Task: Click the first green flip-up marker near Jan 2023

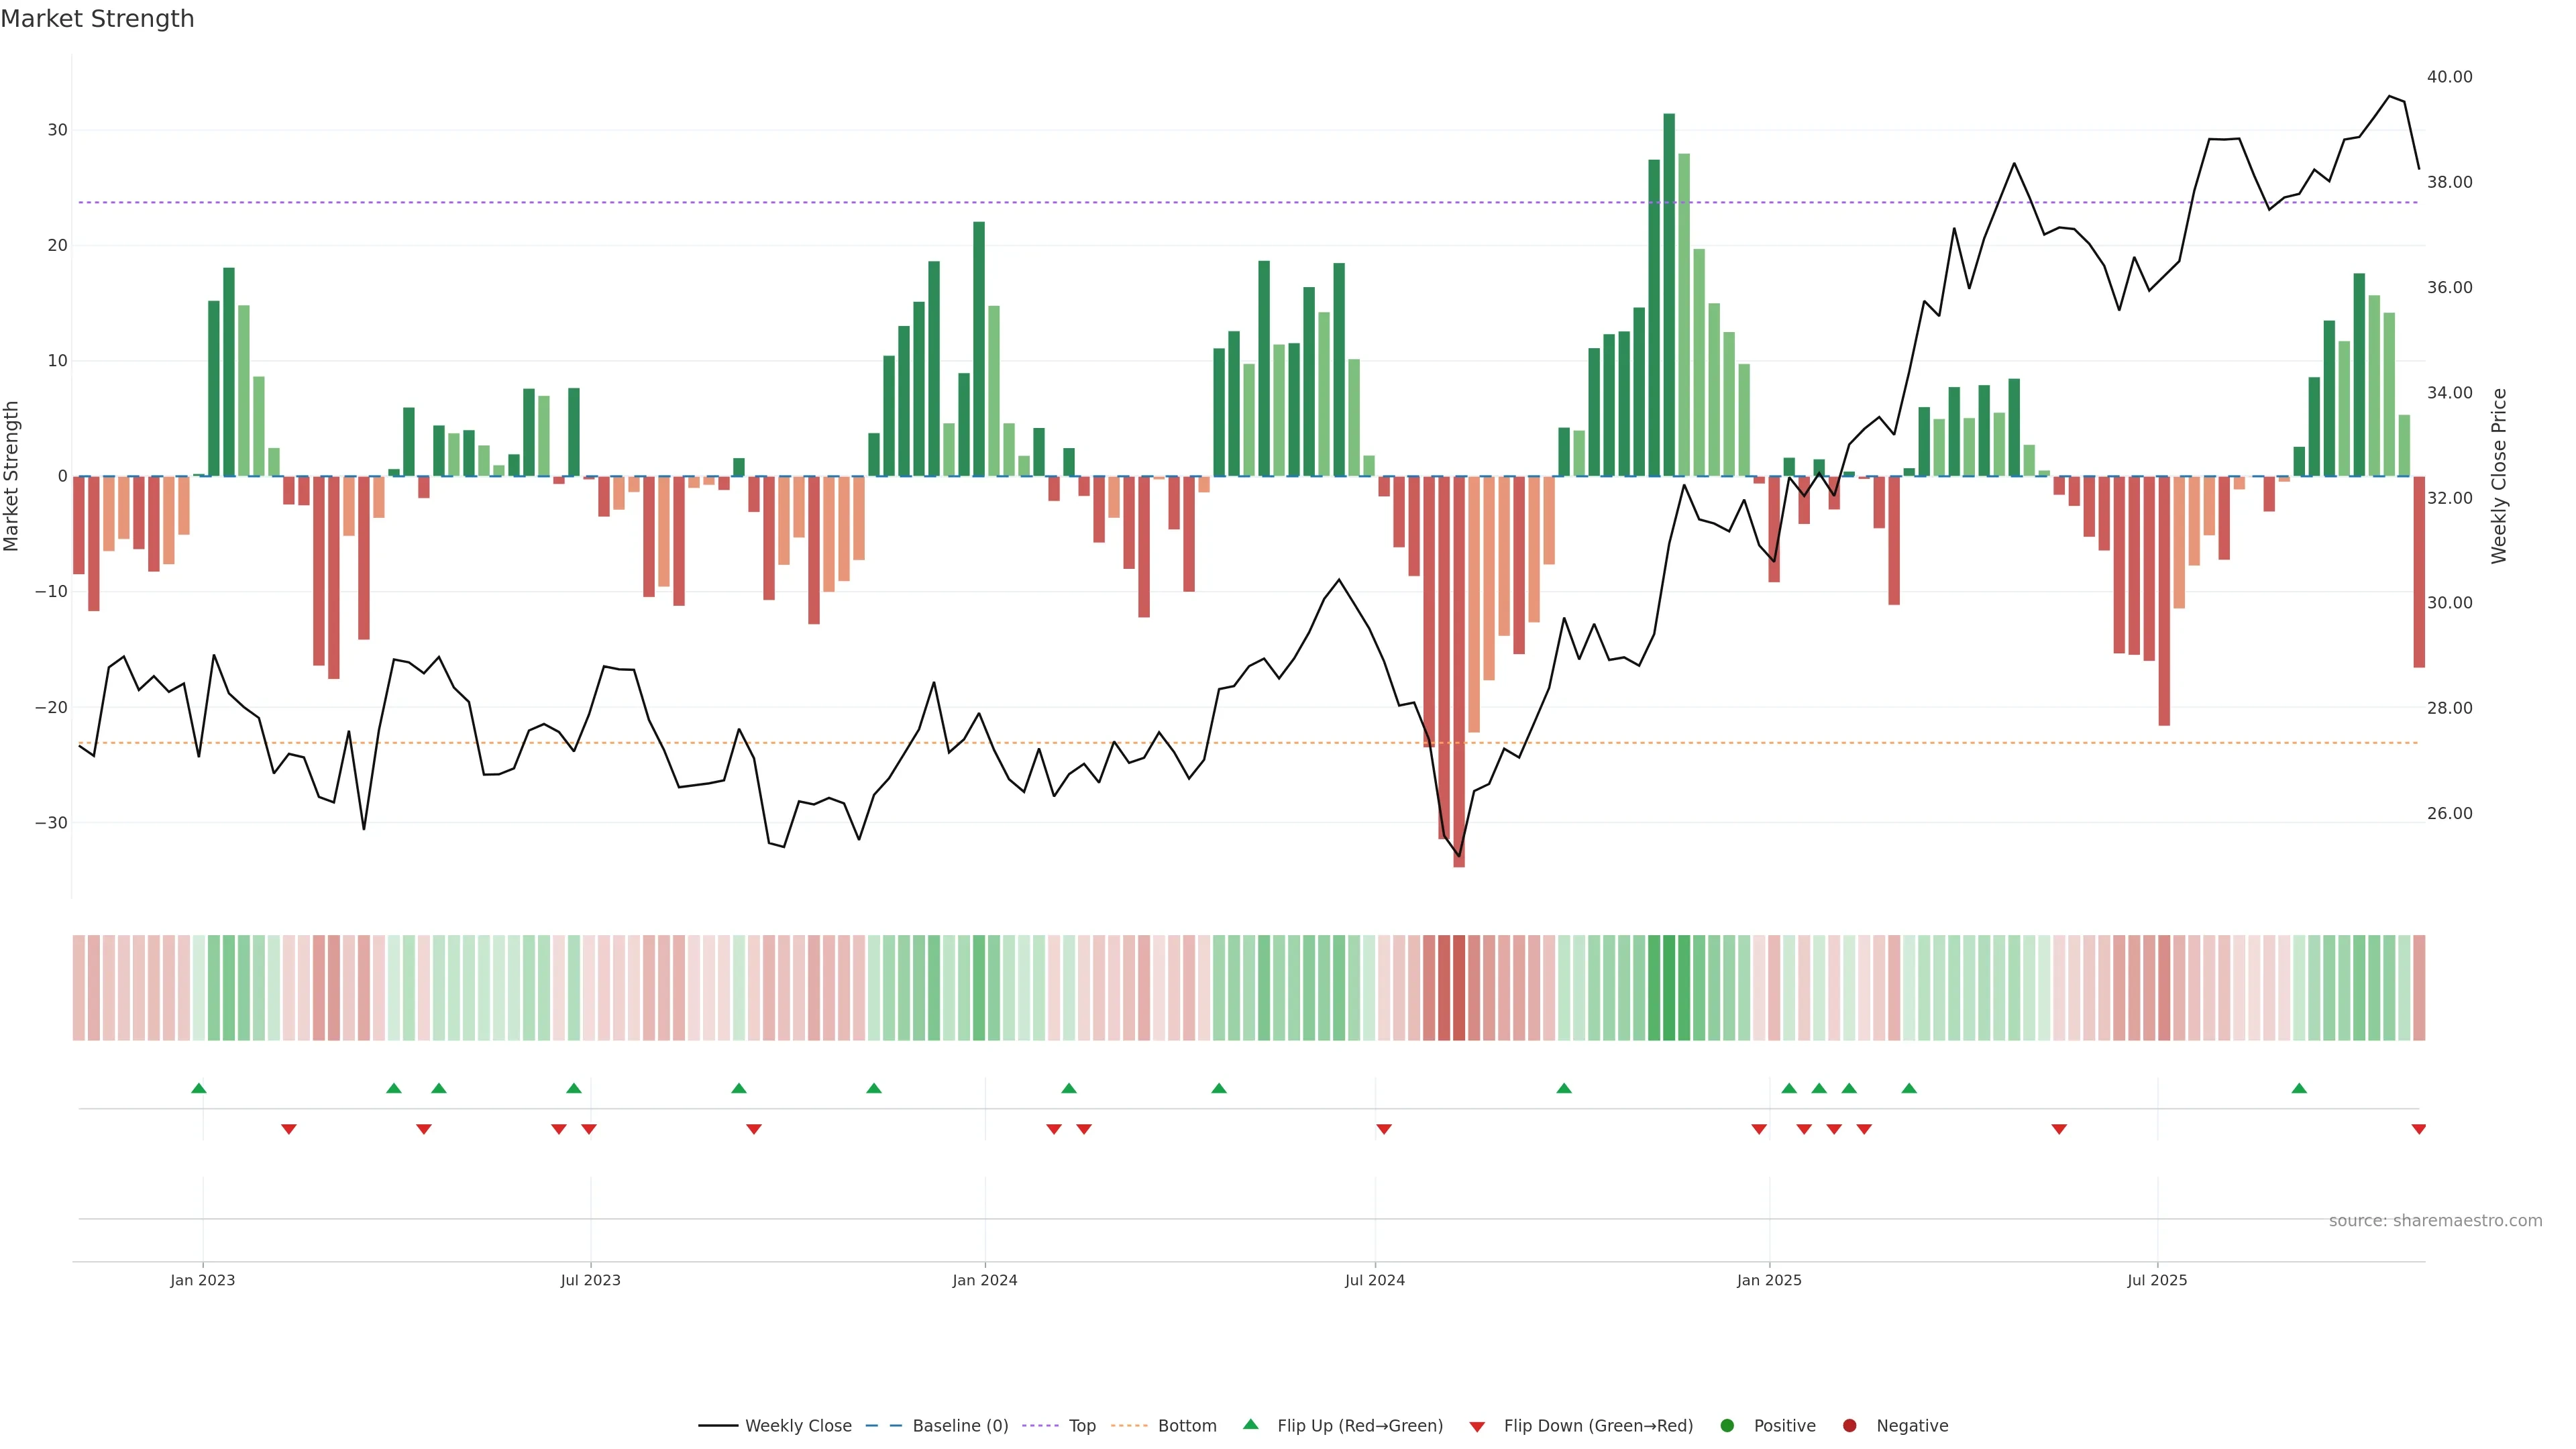Action: (x=199, y=1088)
